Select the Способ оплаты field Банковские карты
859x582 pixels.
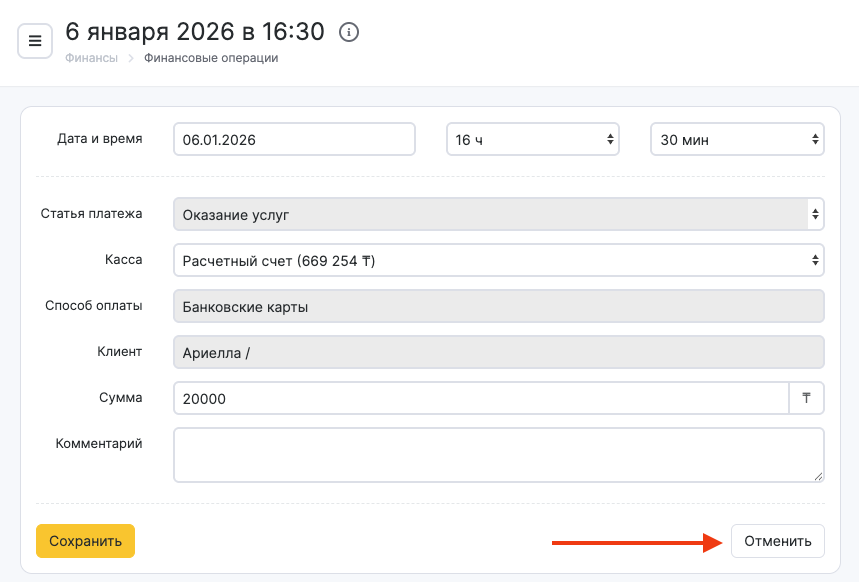click(x=498, y=307)
